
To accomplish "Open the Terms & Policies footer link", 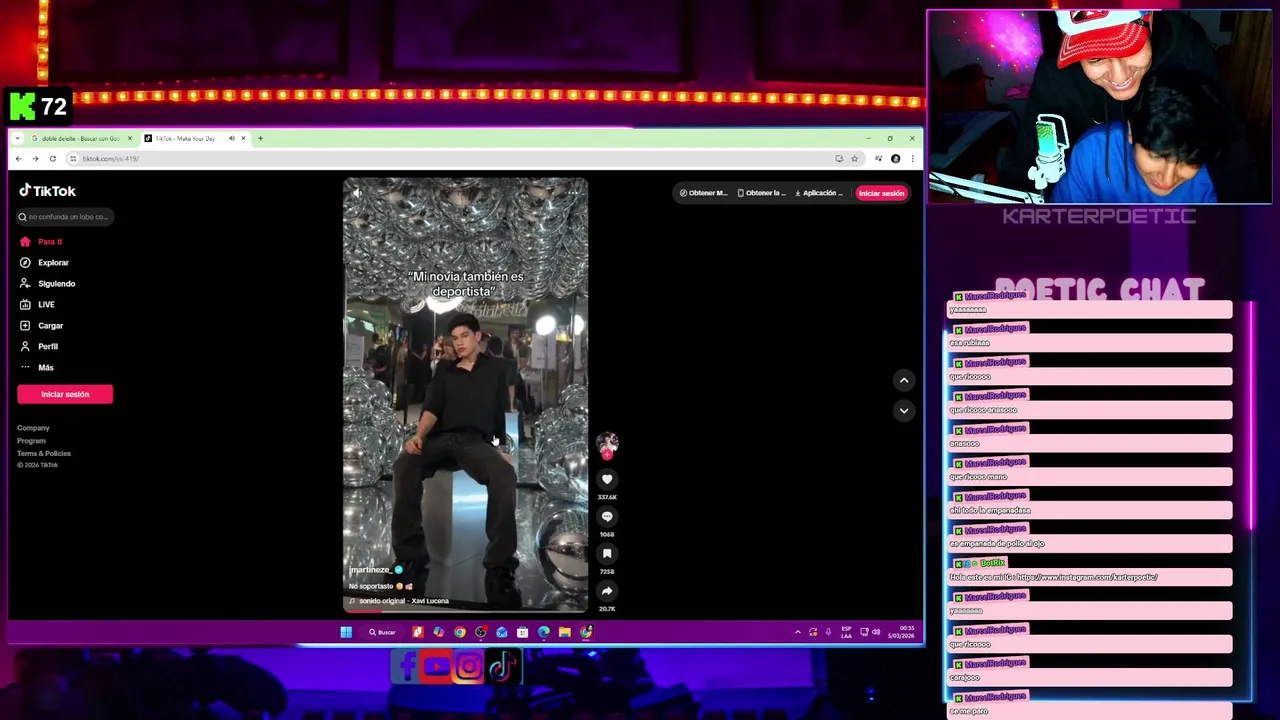I will point(44,453).
